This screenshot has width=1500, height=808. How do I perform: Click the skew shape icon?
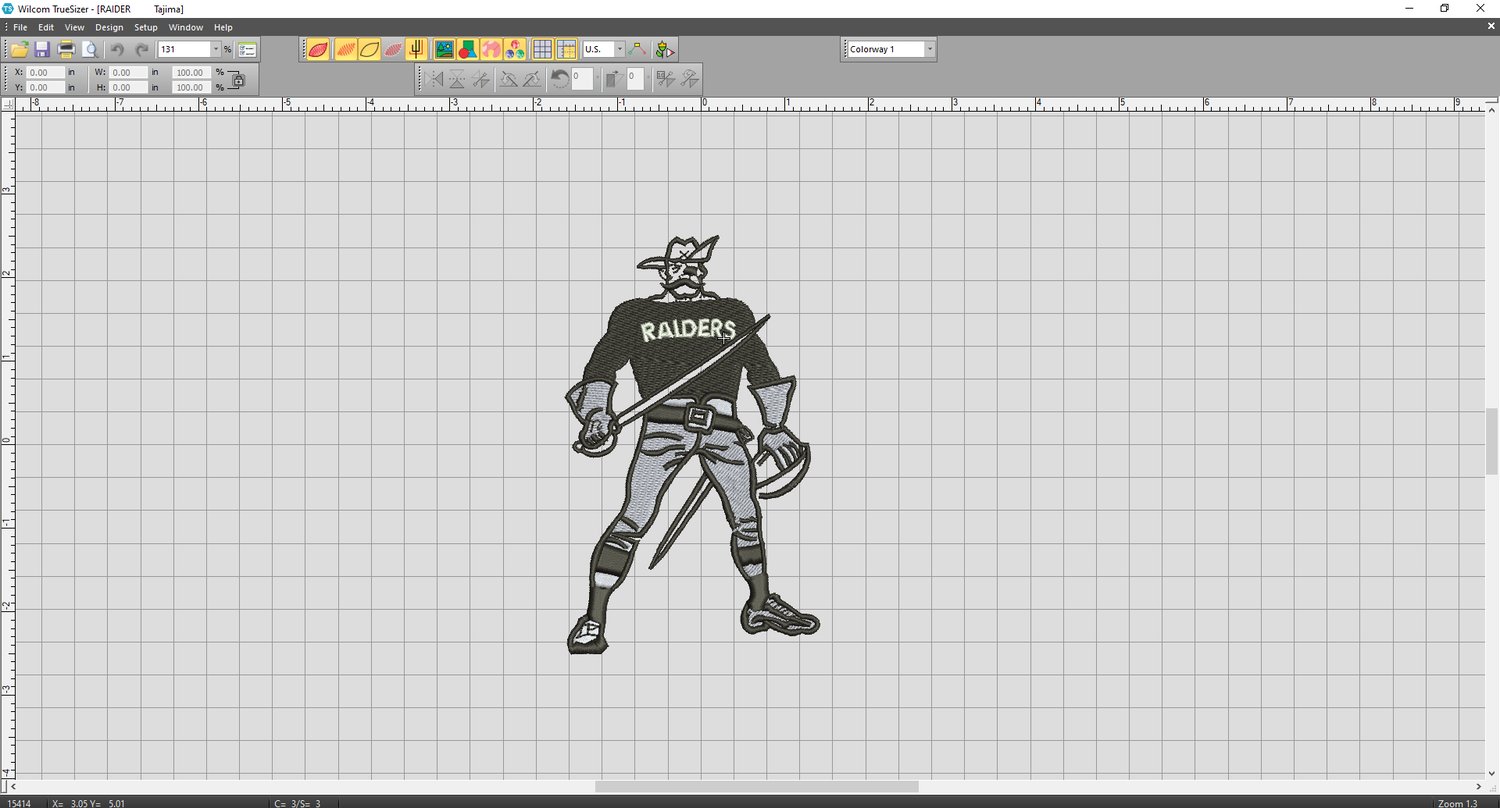(x=615, y=78)
